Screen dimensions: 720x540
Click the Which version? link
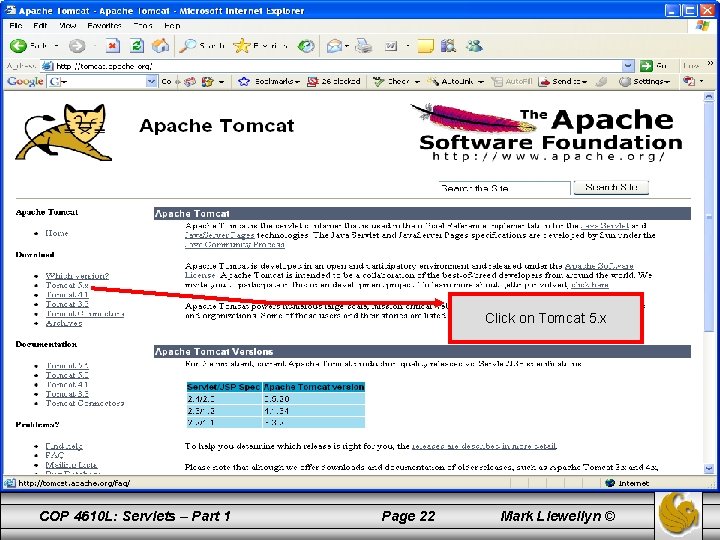point(77,276)
